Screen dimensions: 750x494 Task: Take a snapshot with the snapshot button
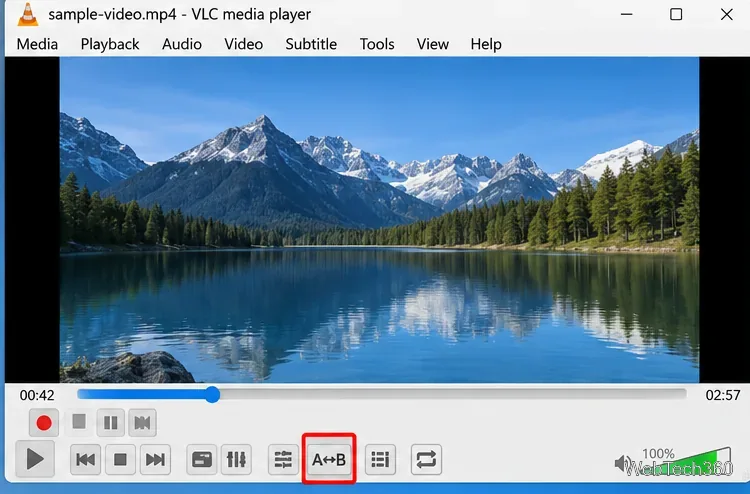coord(79,422)
